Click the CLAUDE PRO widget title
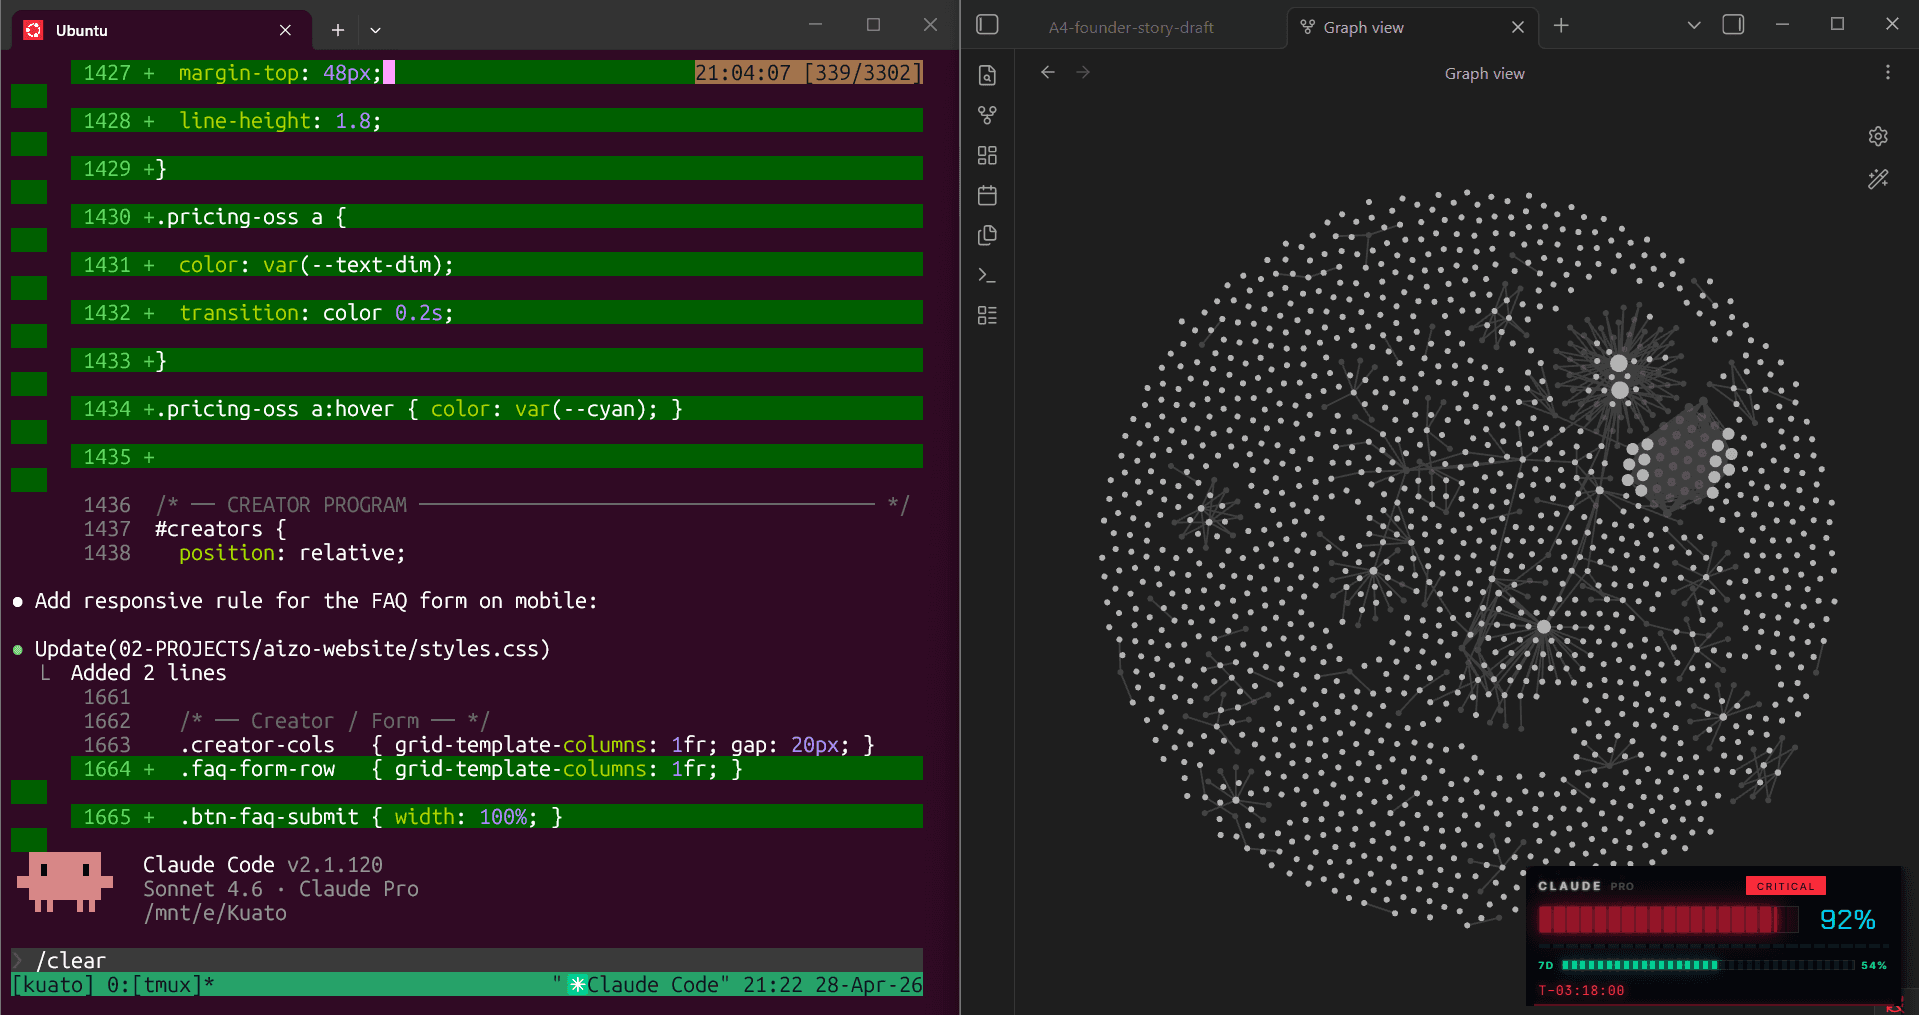This screenshot has height=1015, width=1919. 1585,886
